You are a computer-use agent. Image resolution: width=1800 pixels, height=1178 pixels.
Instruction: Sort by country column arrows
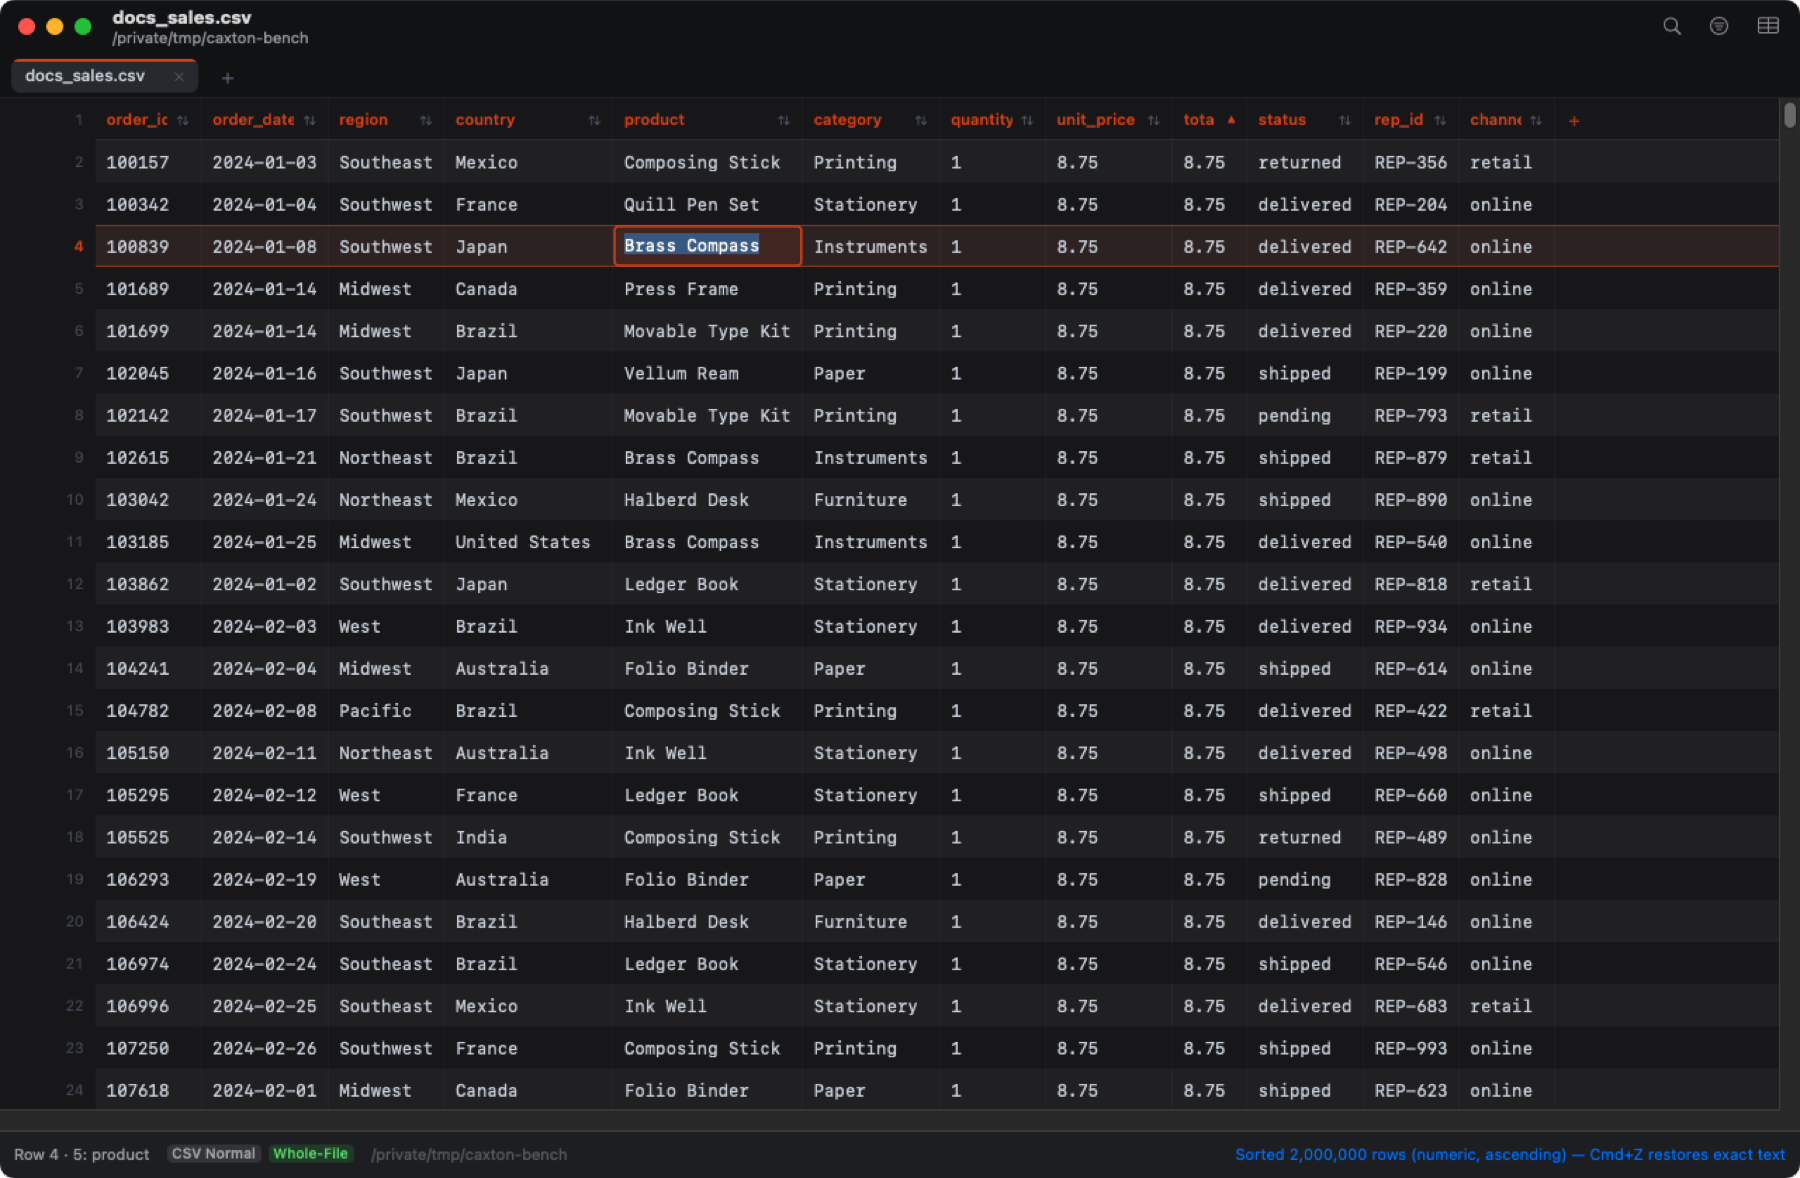tap(595, 120)
